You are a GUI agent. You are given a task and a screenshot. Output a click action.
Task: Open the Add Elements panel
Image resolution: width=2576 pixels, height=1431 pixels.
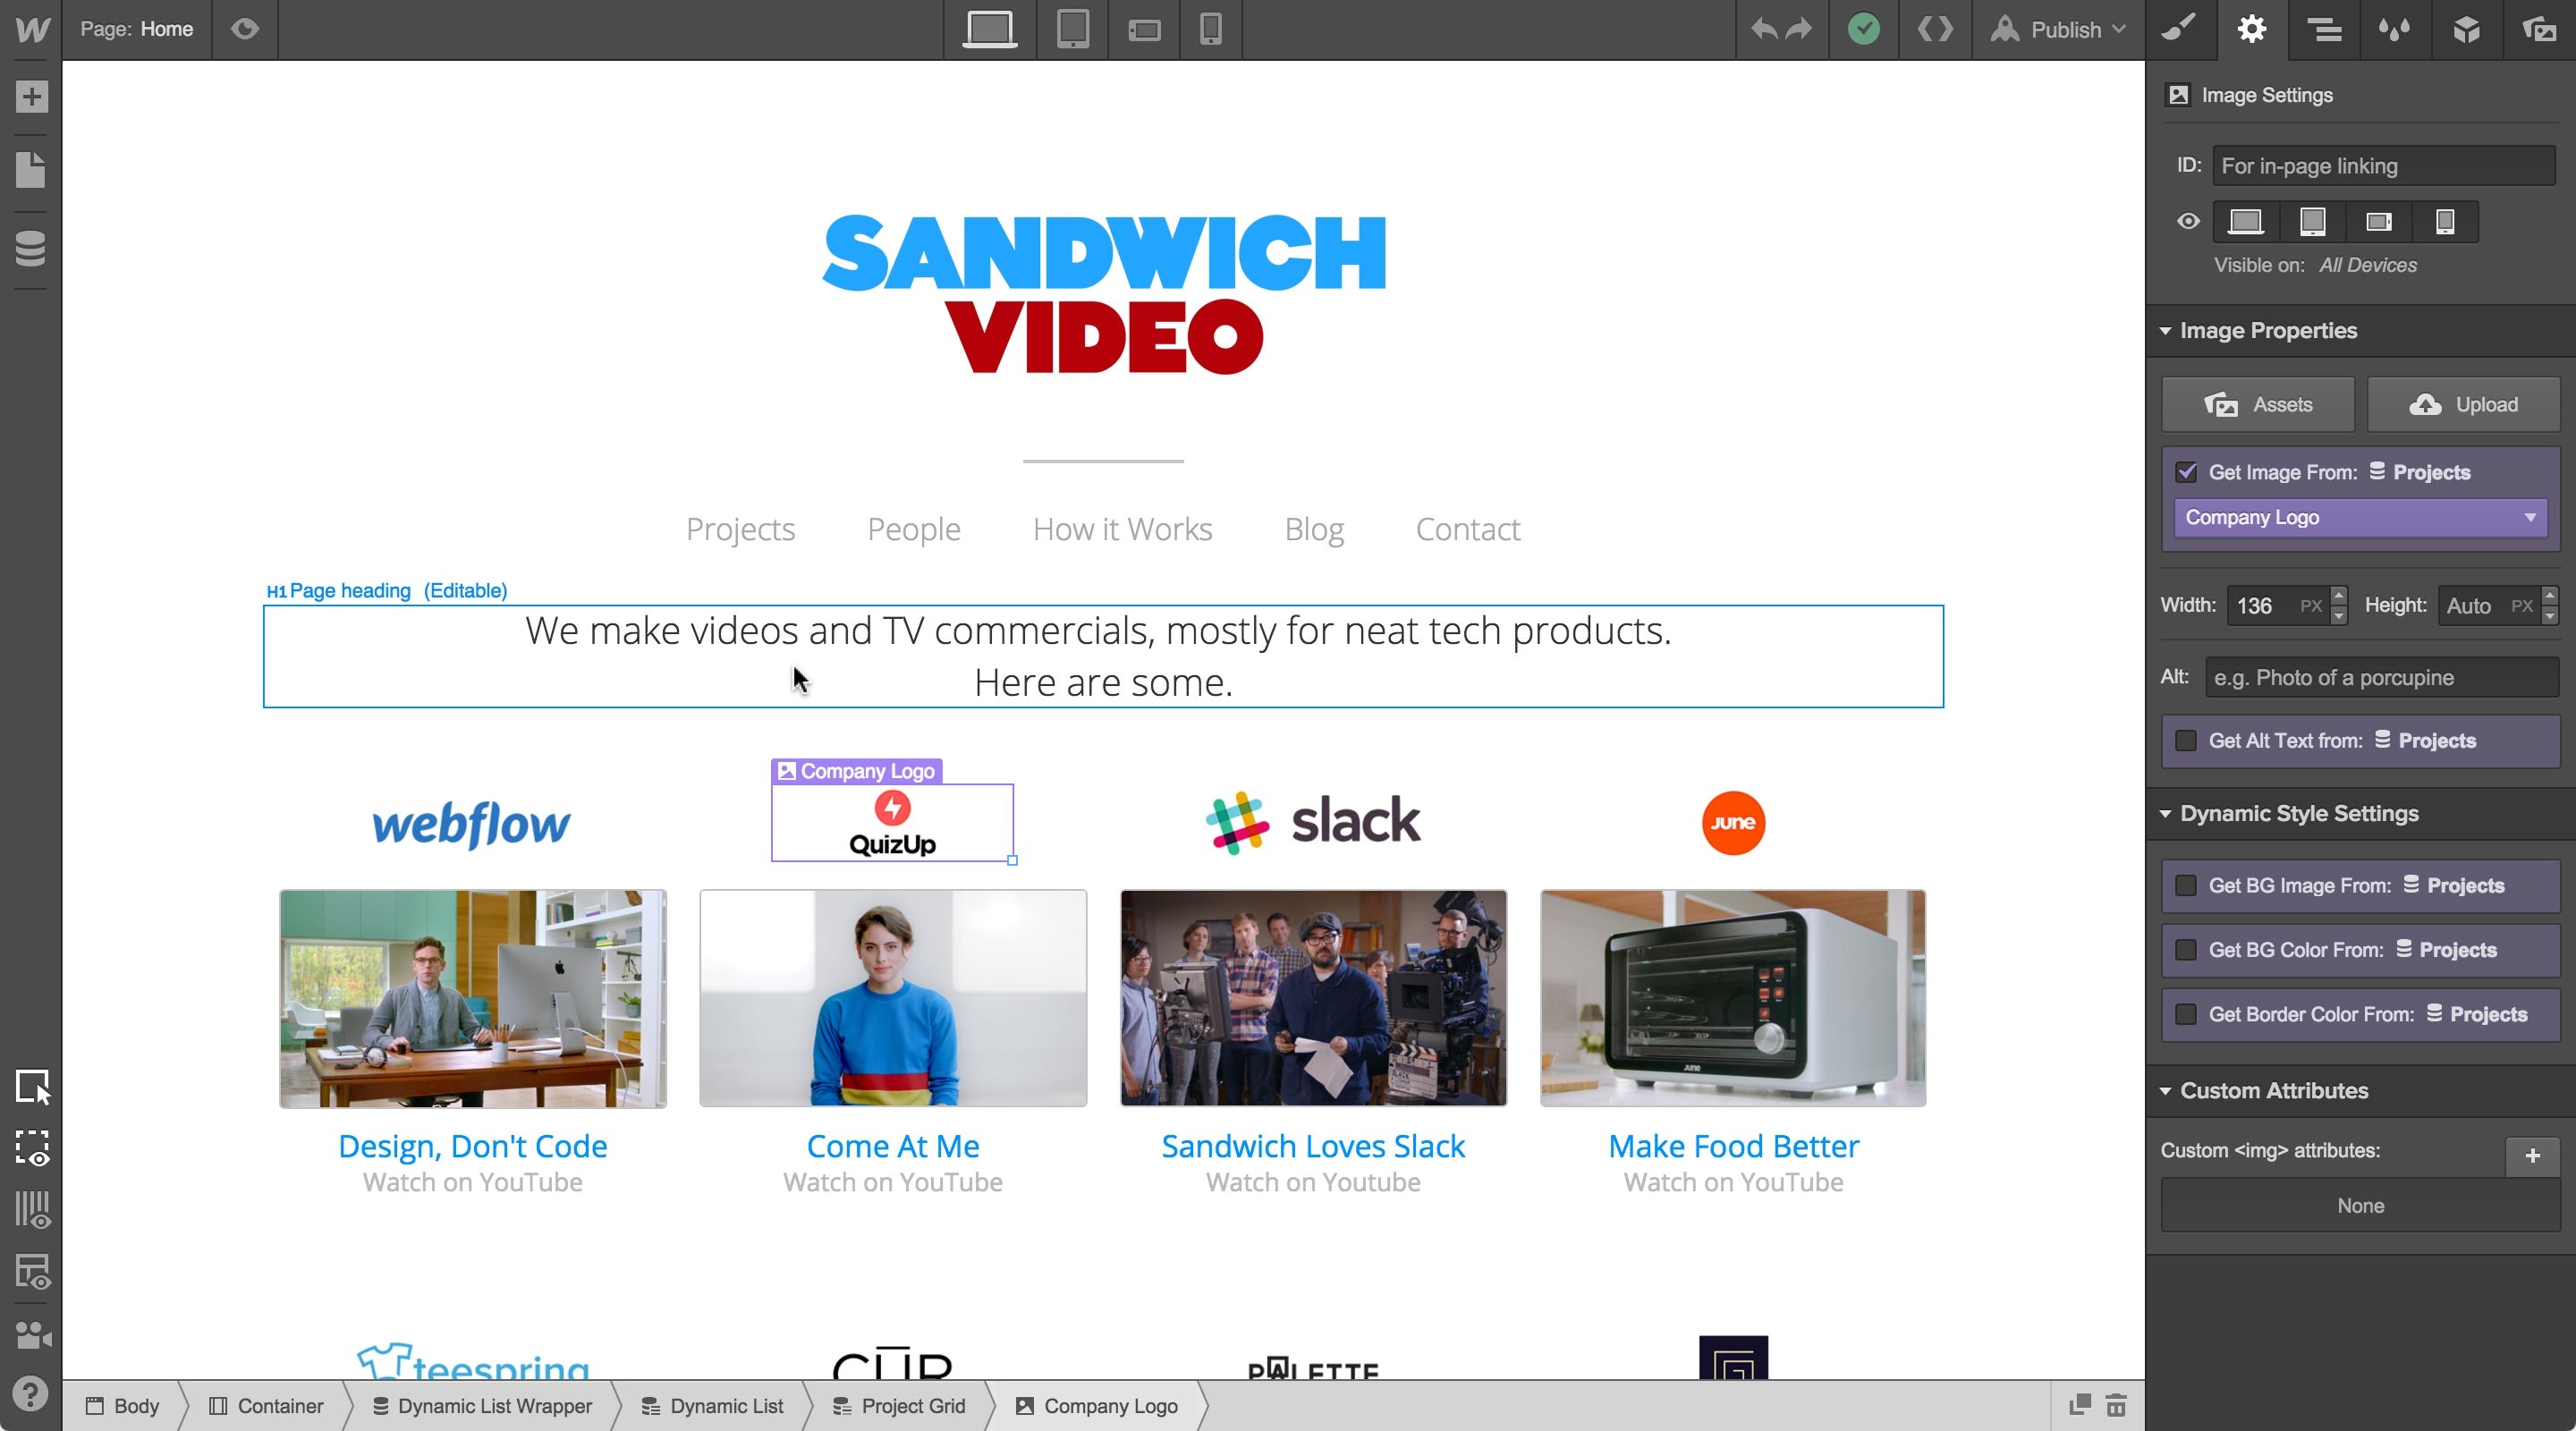[31, 97]
